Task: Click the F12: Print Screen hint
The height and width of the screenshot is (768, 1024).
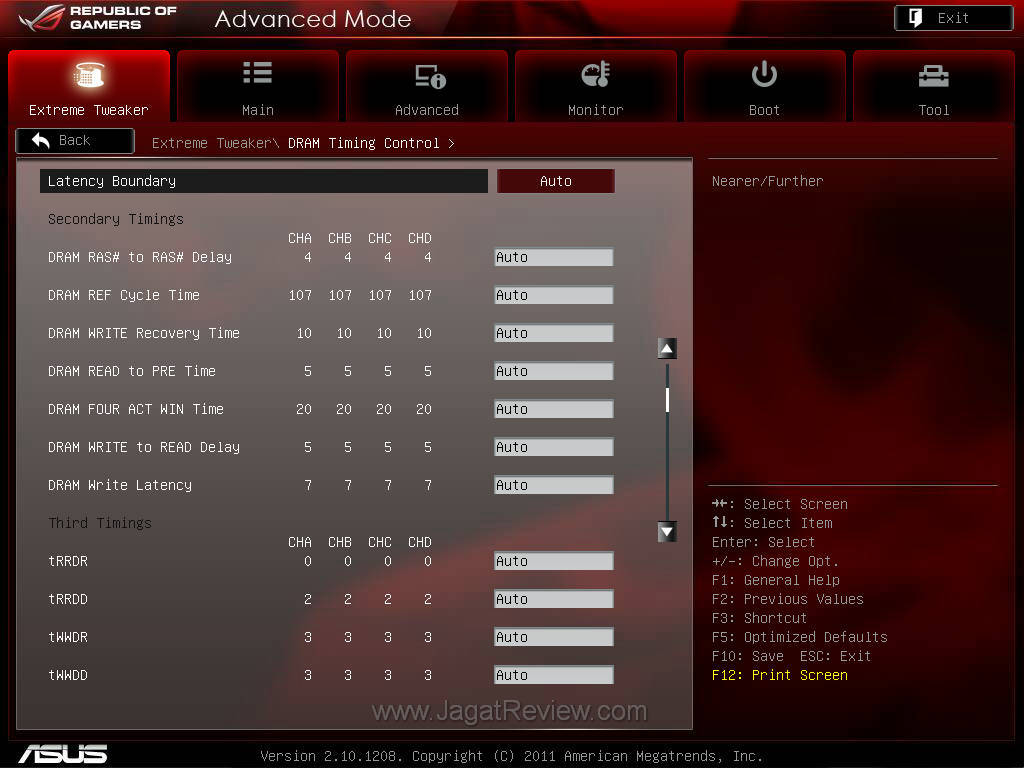Action: coord(780,675)
